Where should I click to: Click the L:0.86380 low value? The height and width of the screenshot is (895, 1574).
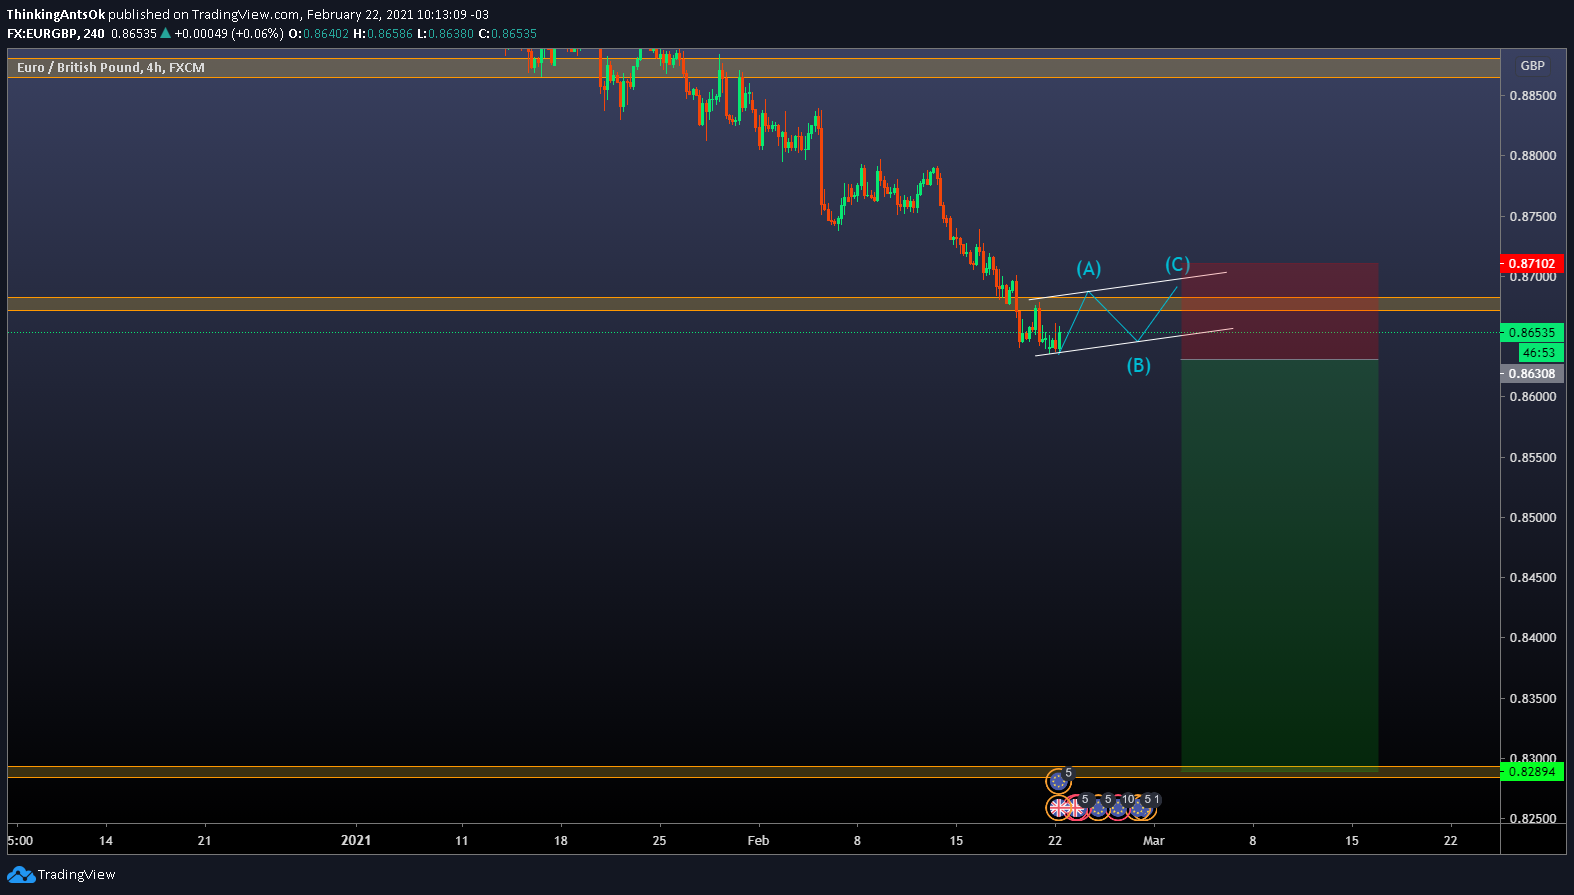coord(445,34)
